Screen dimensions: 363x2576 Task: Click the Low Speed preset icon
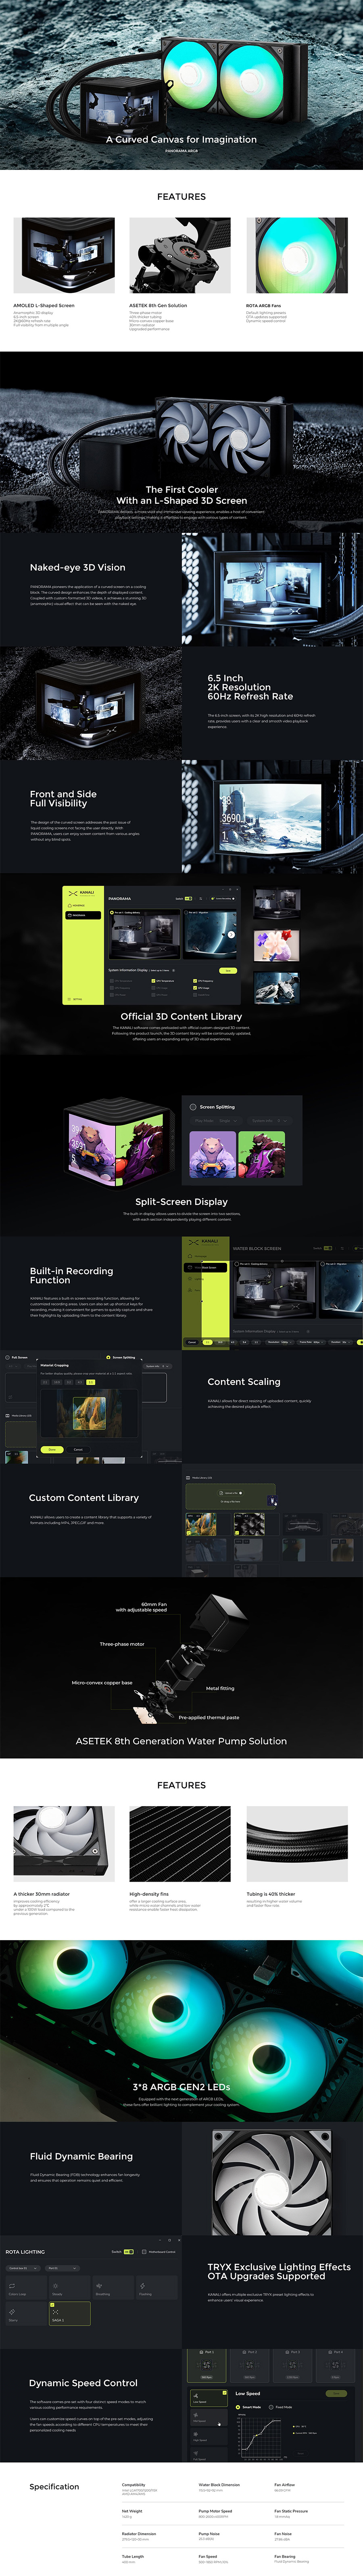[195, 2395]
